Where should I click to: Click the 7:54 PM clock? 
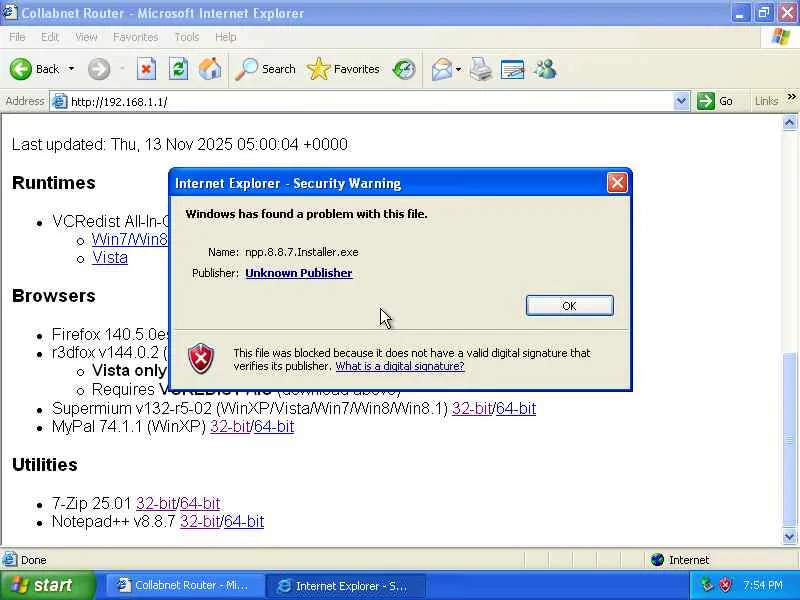(x=763, y=585)
